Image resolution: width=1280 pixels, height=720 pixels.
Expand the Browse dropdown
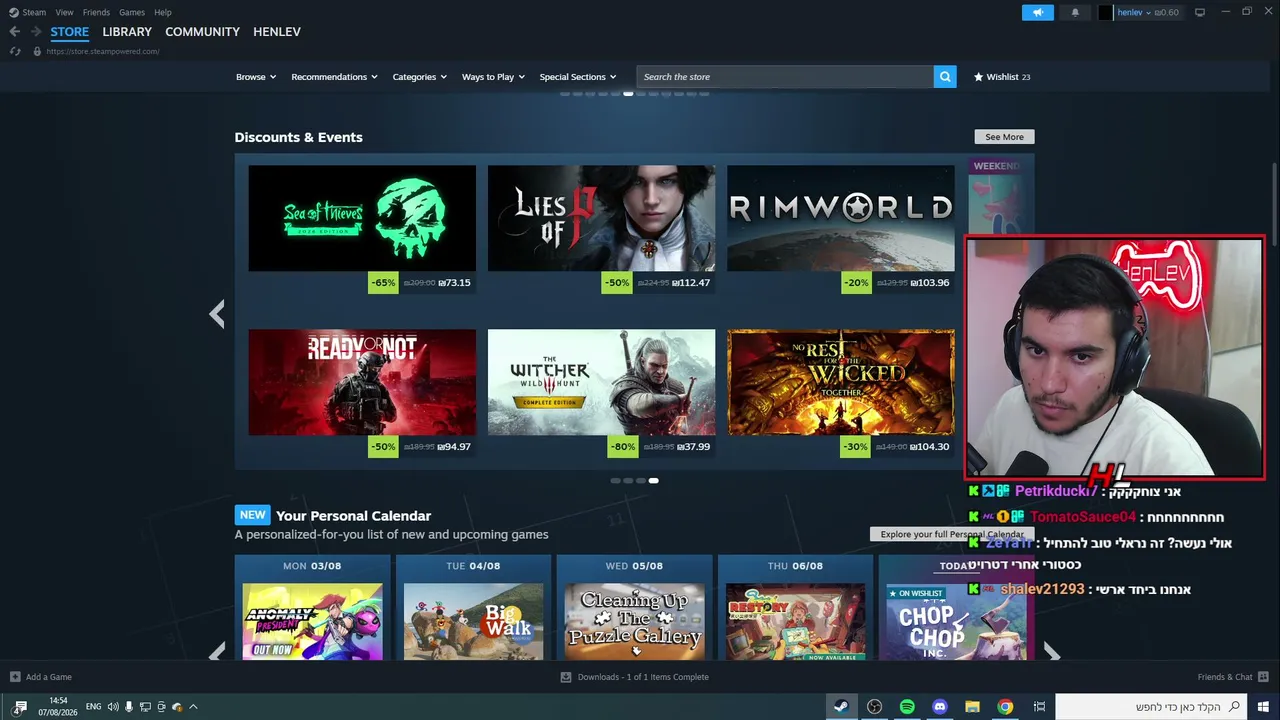pos(256,77)
